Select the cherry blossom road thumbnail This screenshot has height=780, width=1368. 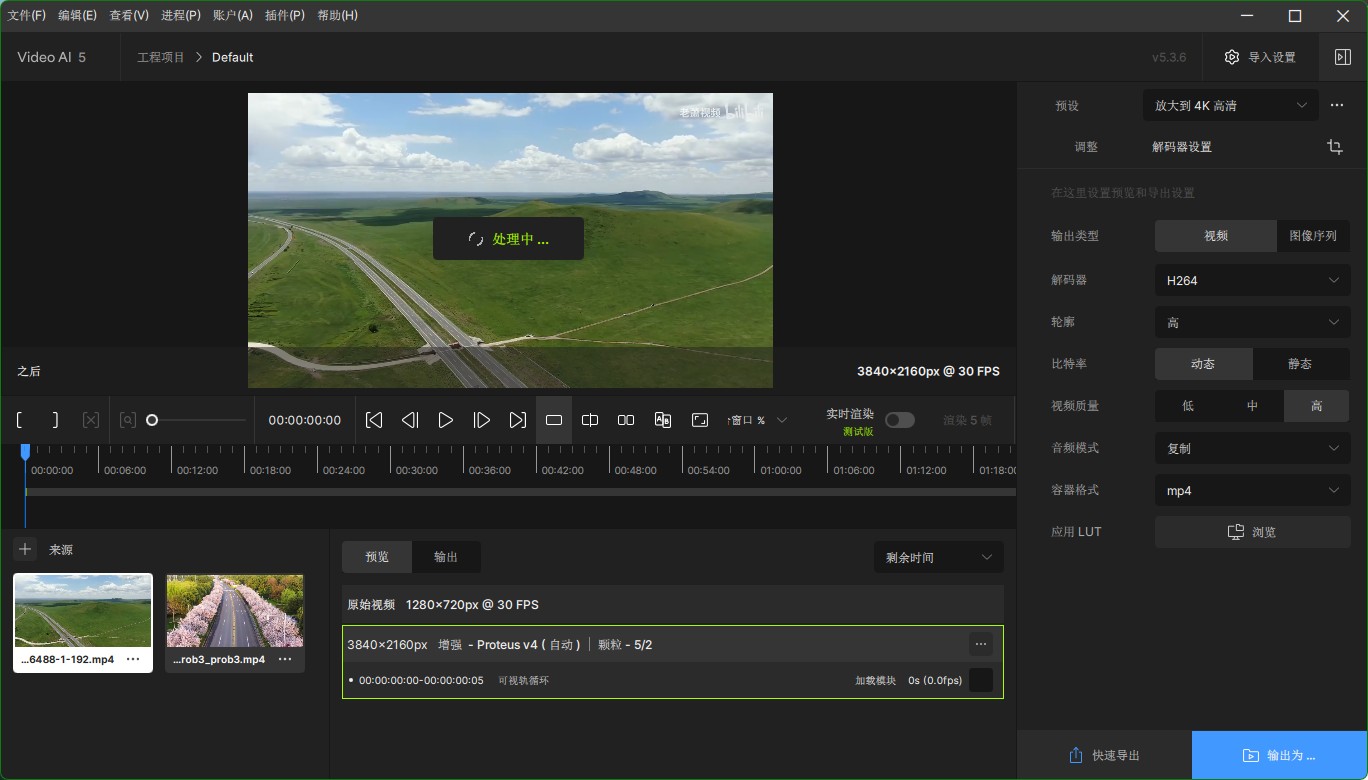coord(235,611)
